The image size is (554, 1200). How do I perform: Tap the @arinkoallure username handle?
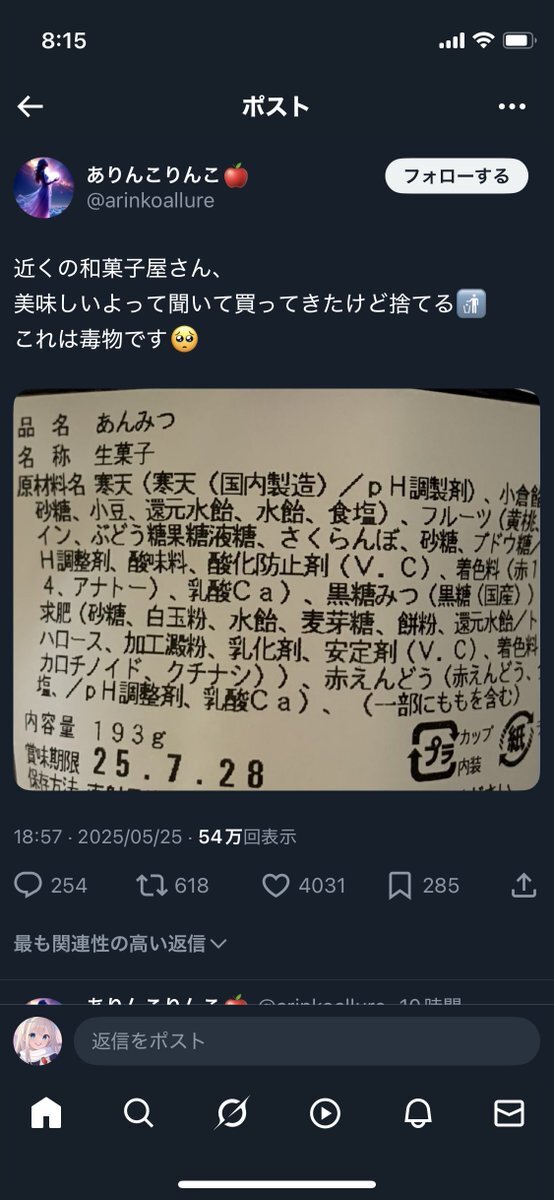(x=151, y=201)
